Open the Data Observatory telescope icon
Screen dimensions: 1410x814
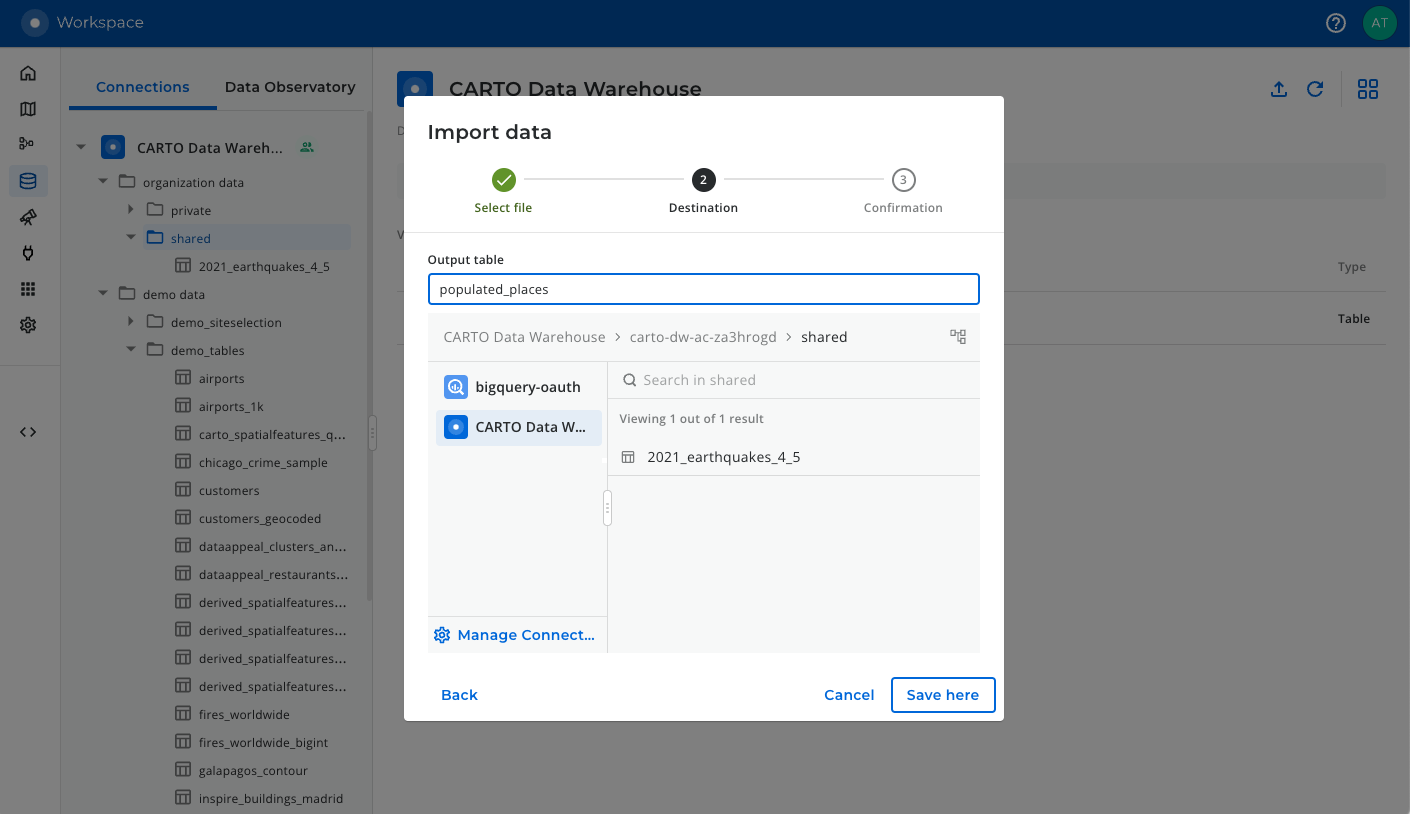click(28, 217)
